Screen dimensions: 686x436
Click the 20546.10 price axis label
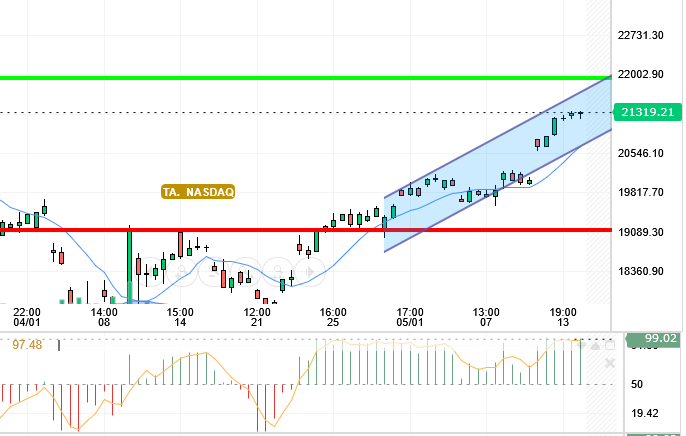click(x=640, y=153)
